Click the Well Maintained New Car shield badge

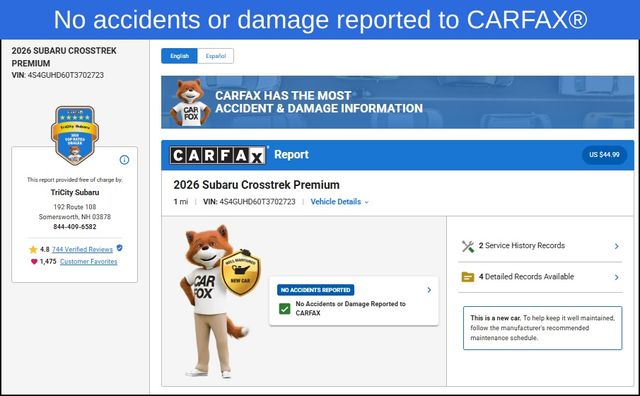click(240, 273)
